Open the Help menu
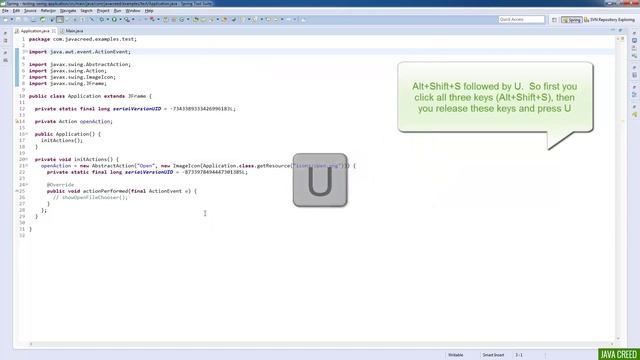Image resolution: width=640 pixels, height=360 pixels. click(149, 11)
